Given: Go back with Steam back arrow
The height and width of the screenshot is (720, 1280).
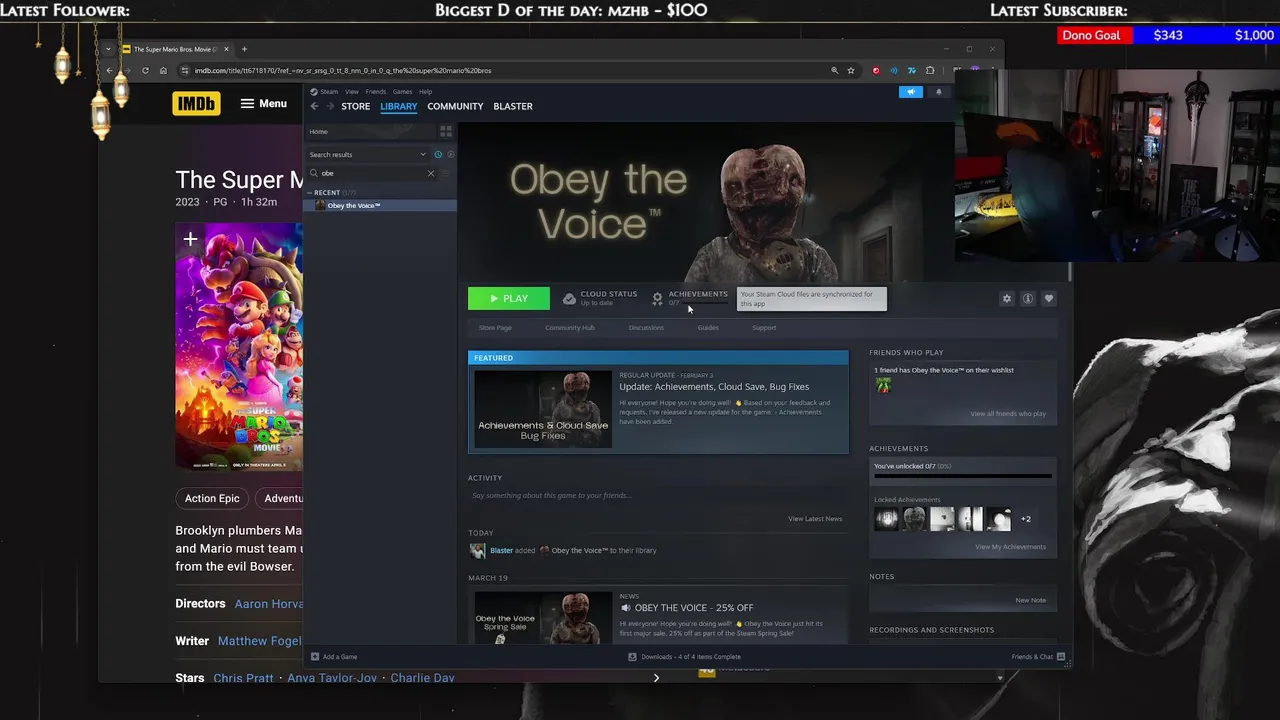Looking at the screenshot, I should click(x=314, y=106).
